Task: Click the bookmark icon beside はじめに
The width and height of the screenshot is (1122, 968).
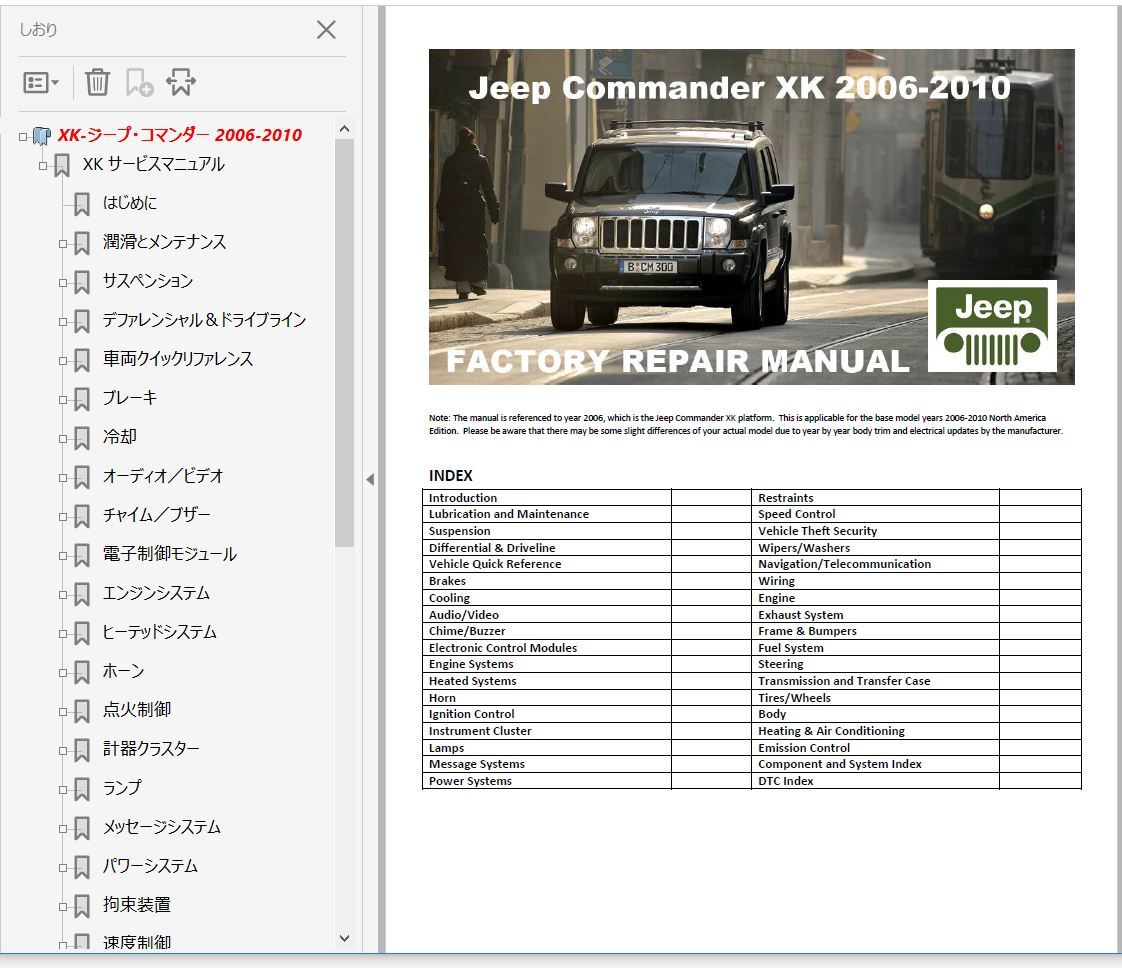Action: pos(82,204)
